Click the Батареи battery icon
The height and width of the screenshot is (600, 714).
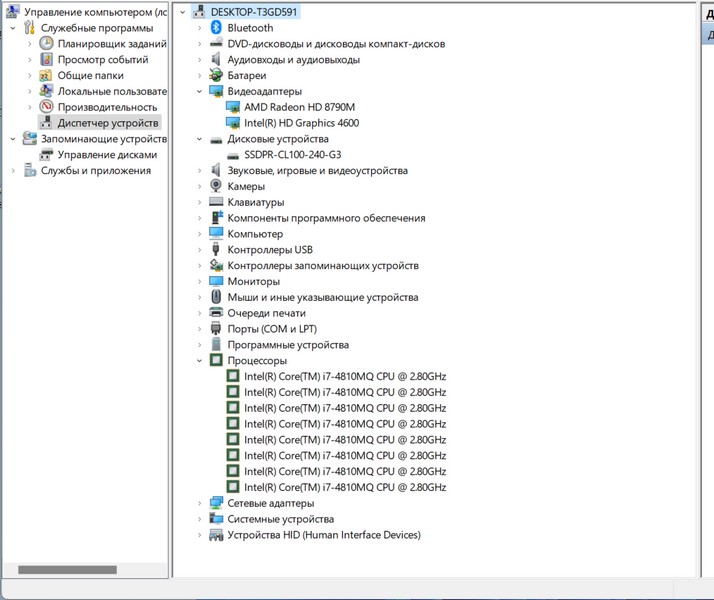(216, 75)
